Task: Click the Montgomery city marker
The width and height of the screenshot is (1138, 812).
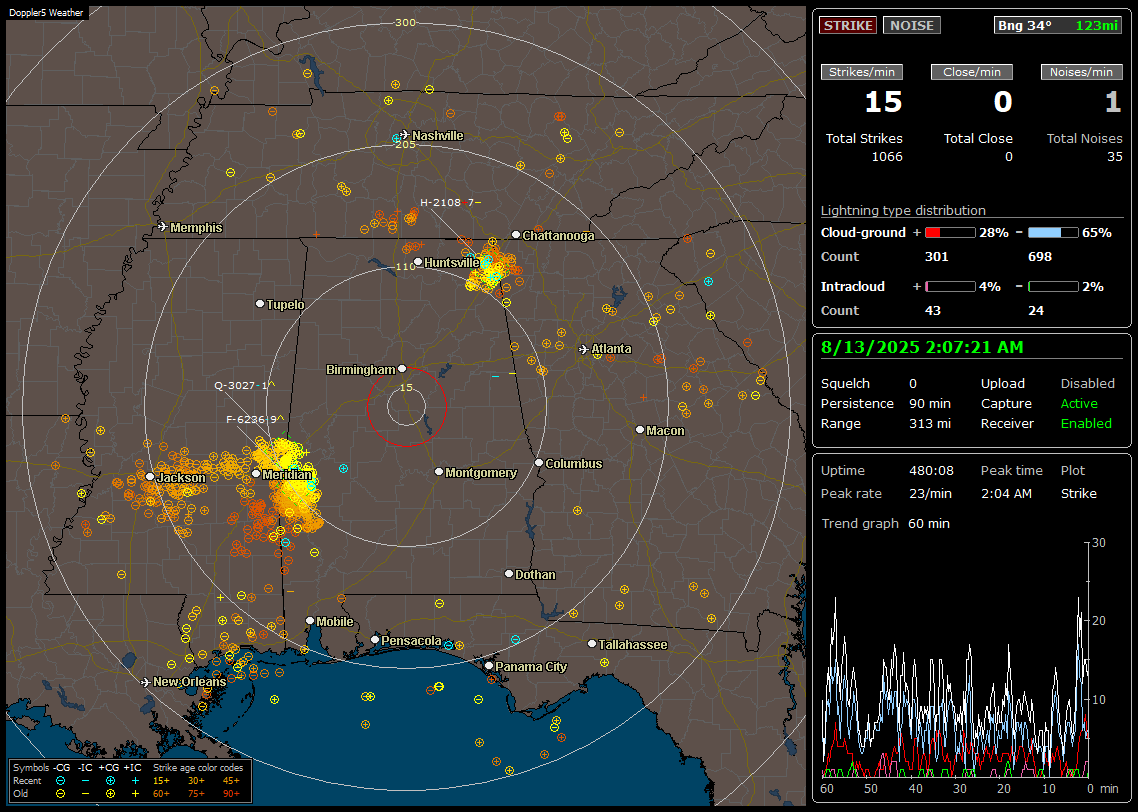Action: 439,472
